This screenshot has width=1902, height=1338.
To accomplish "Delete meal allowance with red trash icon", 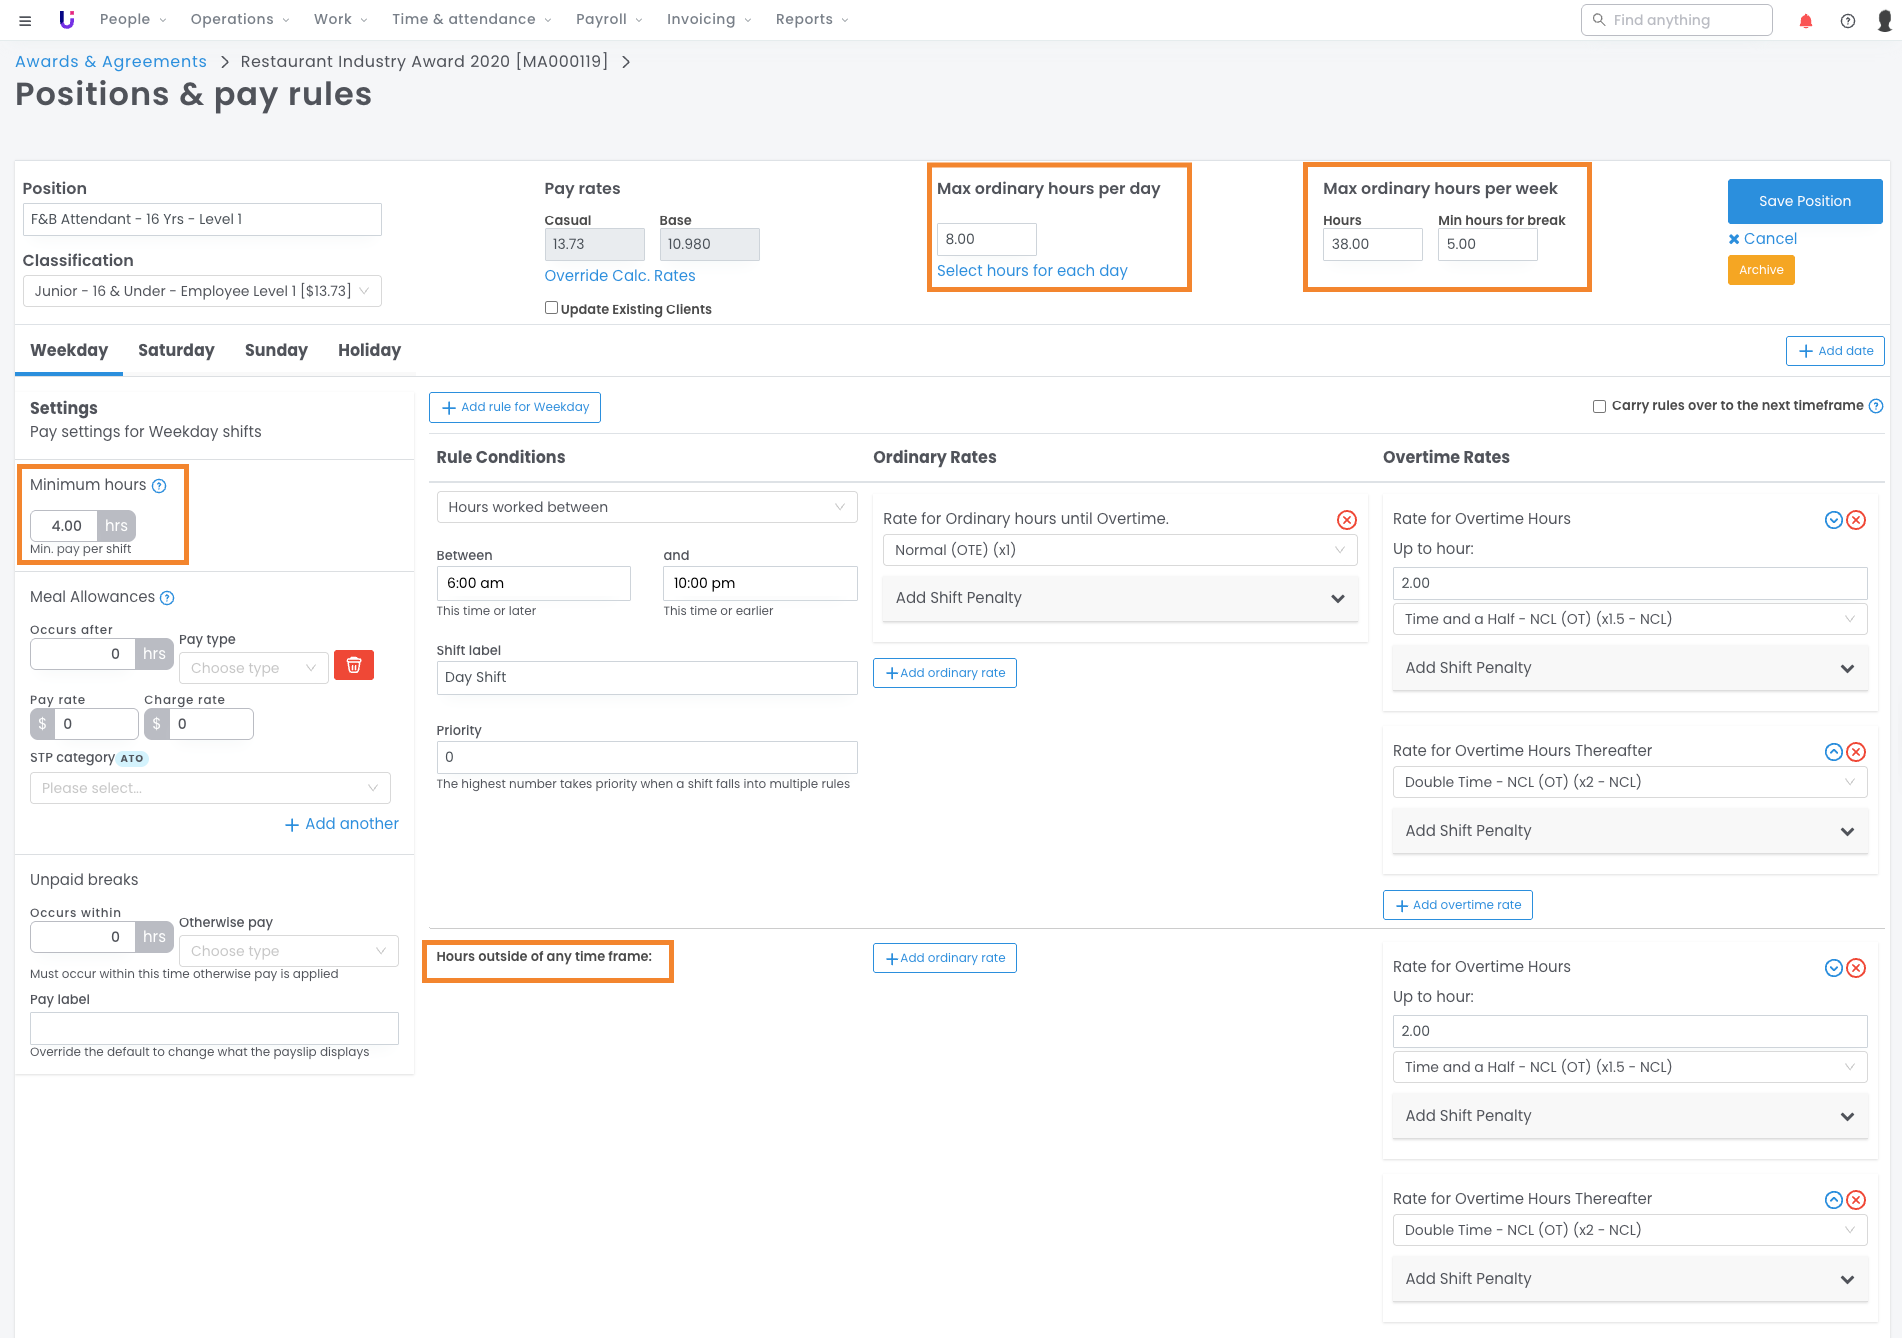I will pyautogui.click(x=353, y=666).
